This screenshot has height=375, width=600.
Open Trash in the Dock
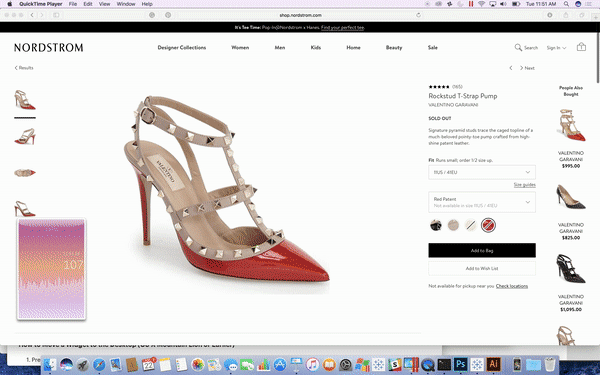[550, 364]
